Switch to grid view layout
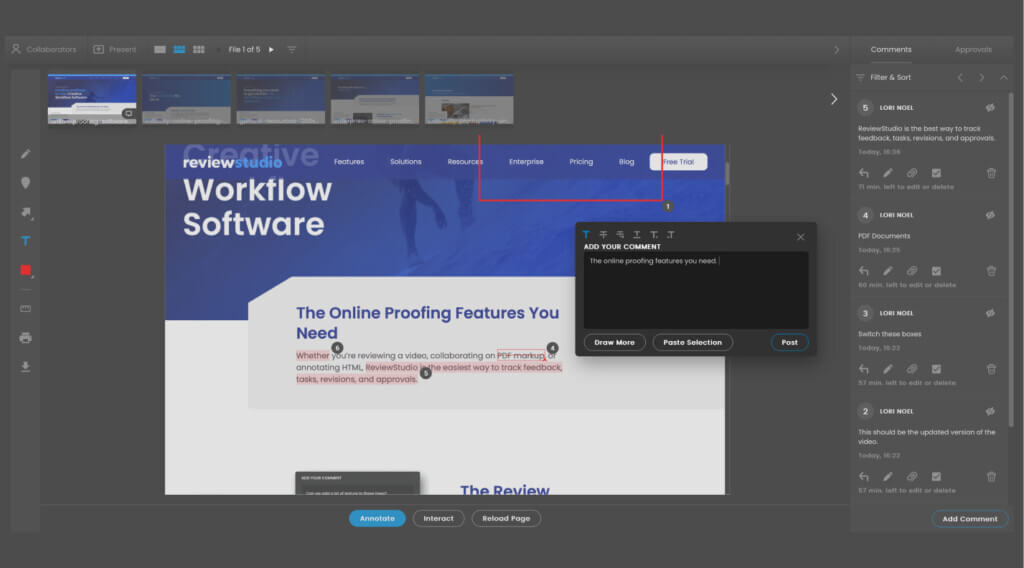 (199, 50)
